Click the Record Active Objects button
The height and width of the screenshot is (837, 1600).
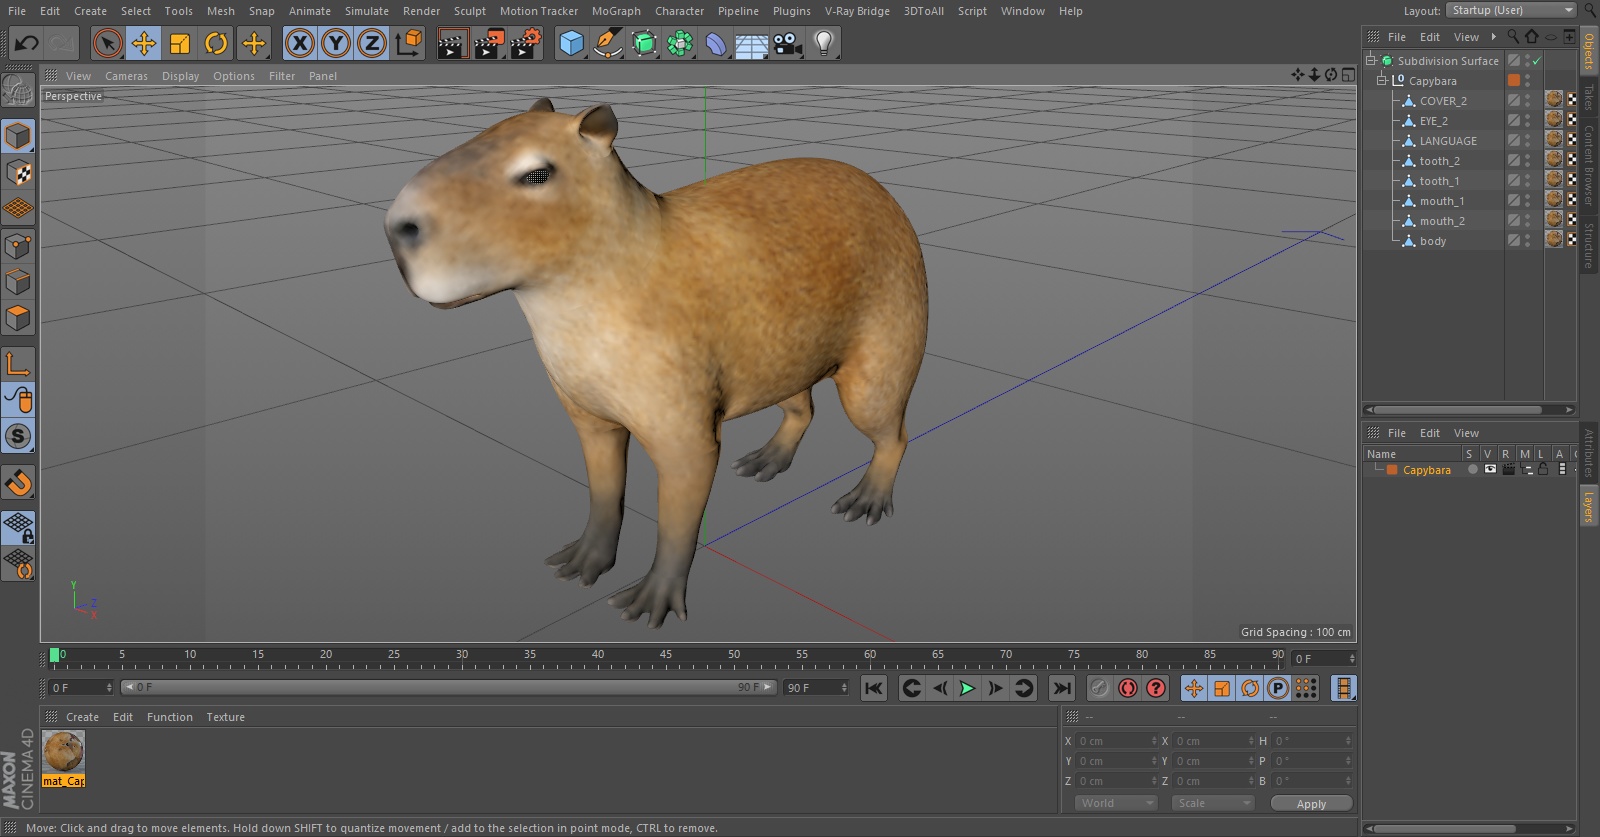[x=1099, y=688]
